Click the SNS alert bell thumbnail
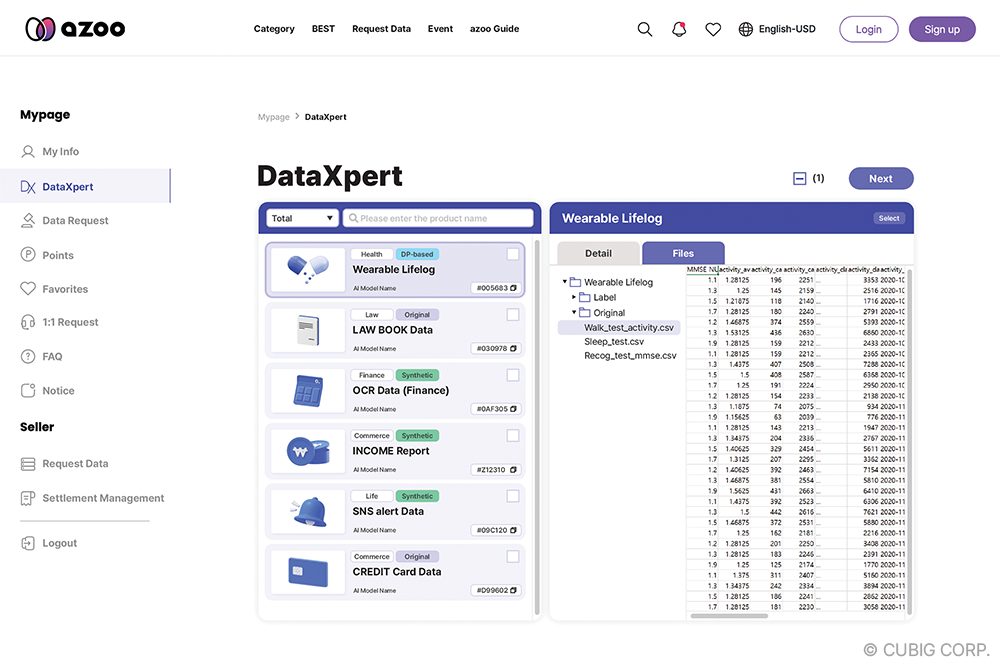Screen dimensions: 1000x666 (x=308, y=512)
